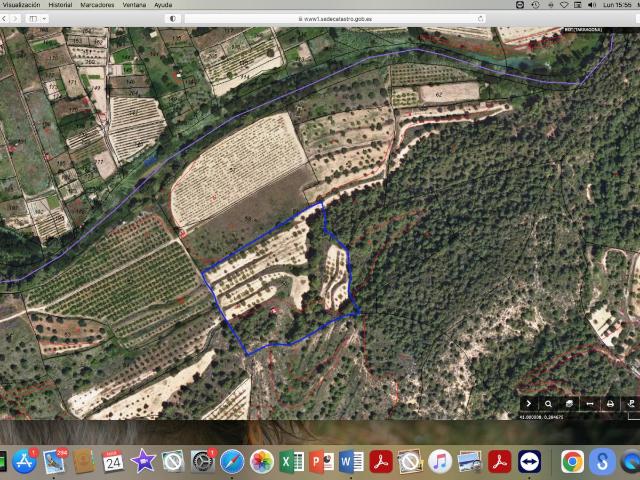Open iTunes from the dock
The width and height of the screenshot is (640, 480).
point(440,462)
